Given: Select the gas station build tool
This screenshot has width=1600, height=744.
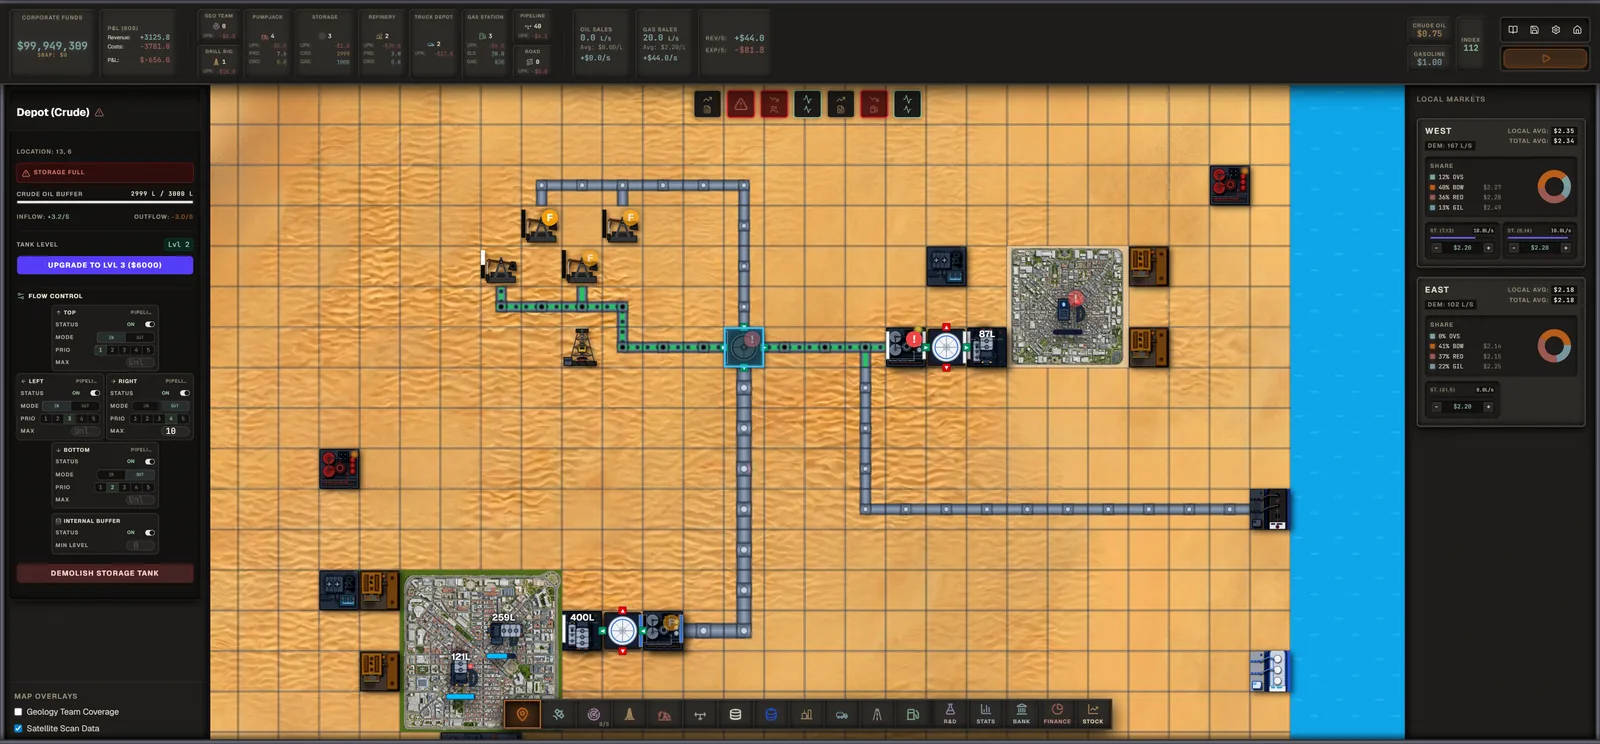Looking at the screenshot, I should click(913, 714).
